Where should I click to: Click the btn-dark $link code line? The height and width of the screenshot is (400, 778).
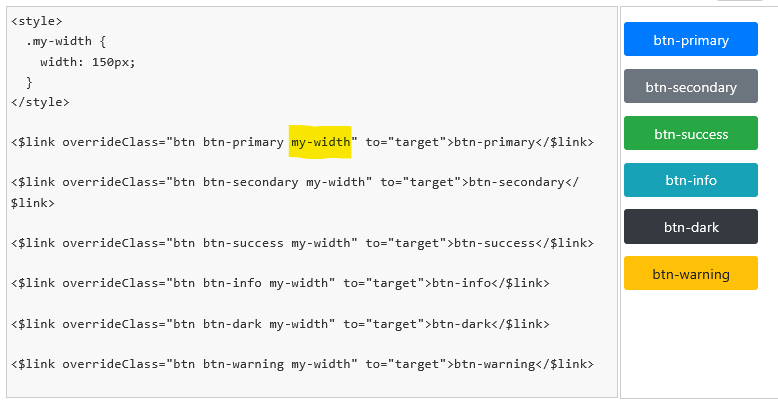[280, 324]
